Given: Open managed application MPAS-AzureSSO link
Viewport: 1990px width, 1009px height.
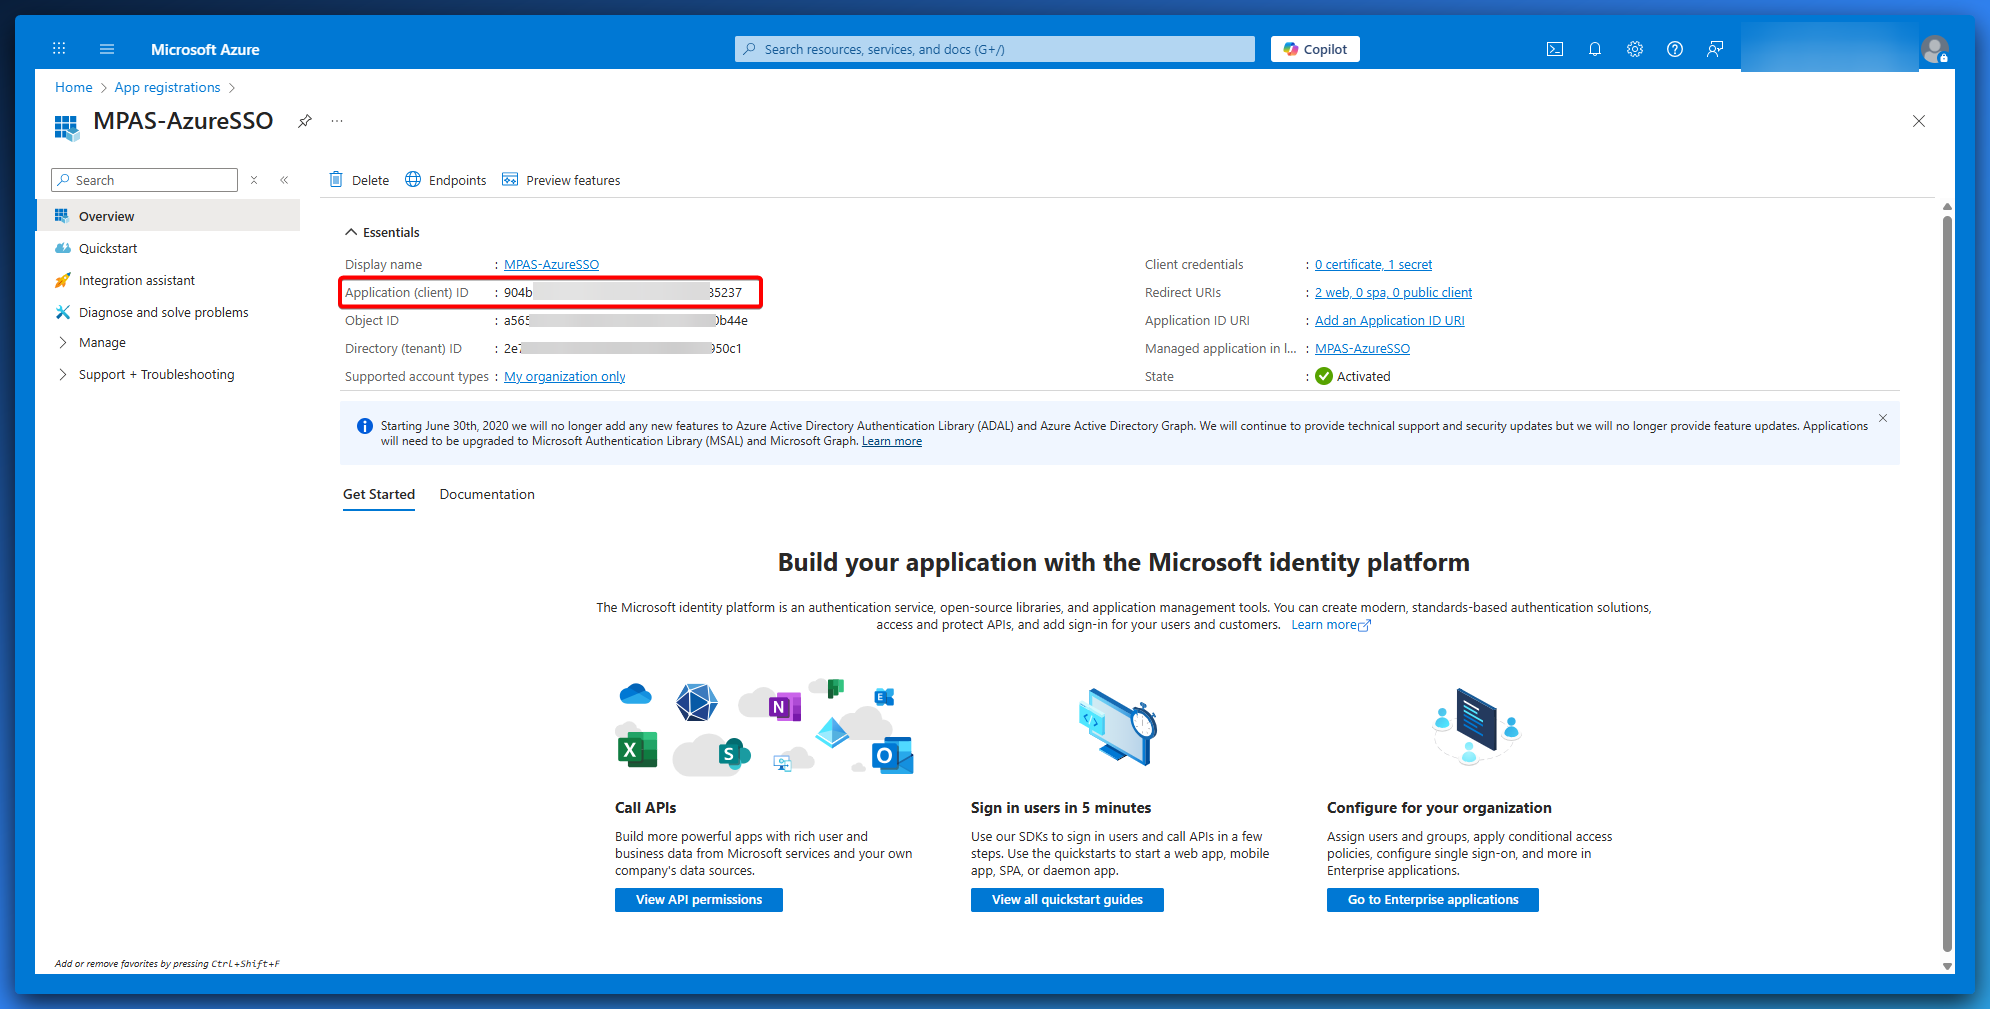Looking at the screenshot, I should pyautogui.click(x=1362, y=348).
